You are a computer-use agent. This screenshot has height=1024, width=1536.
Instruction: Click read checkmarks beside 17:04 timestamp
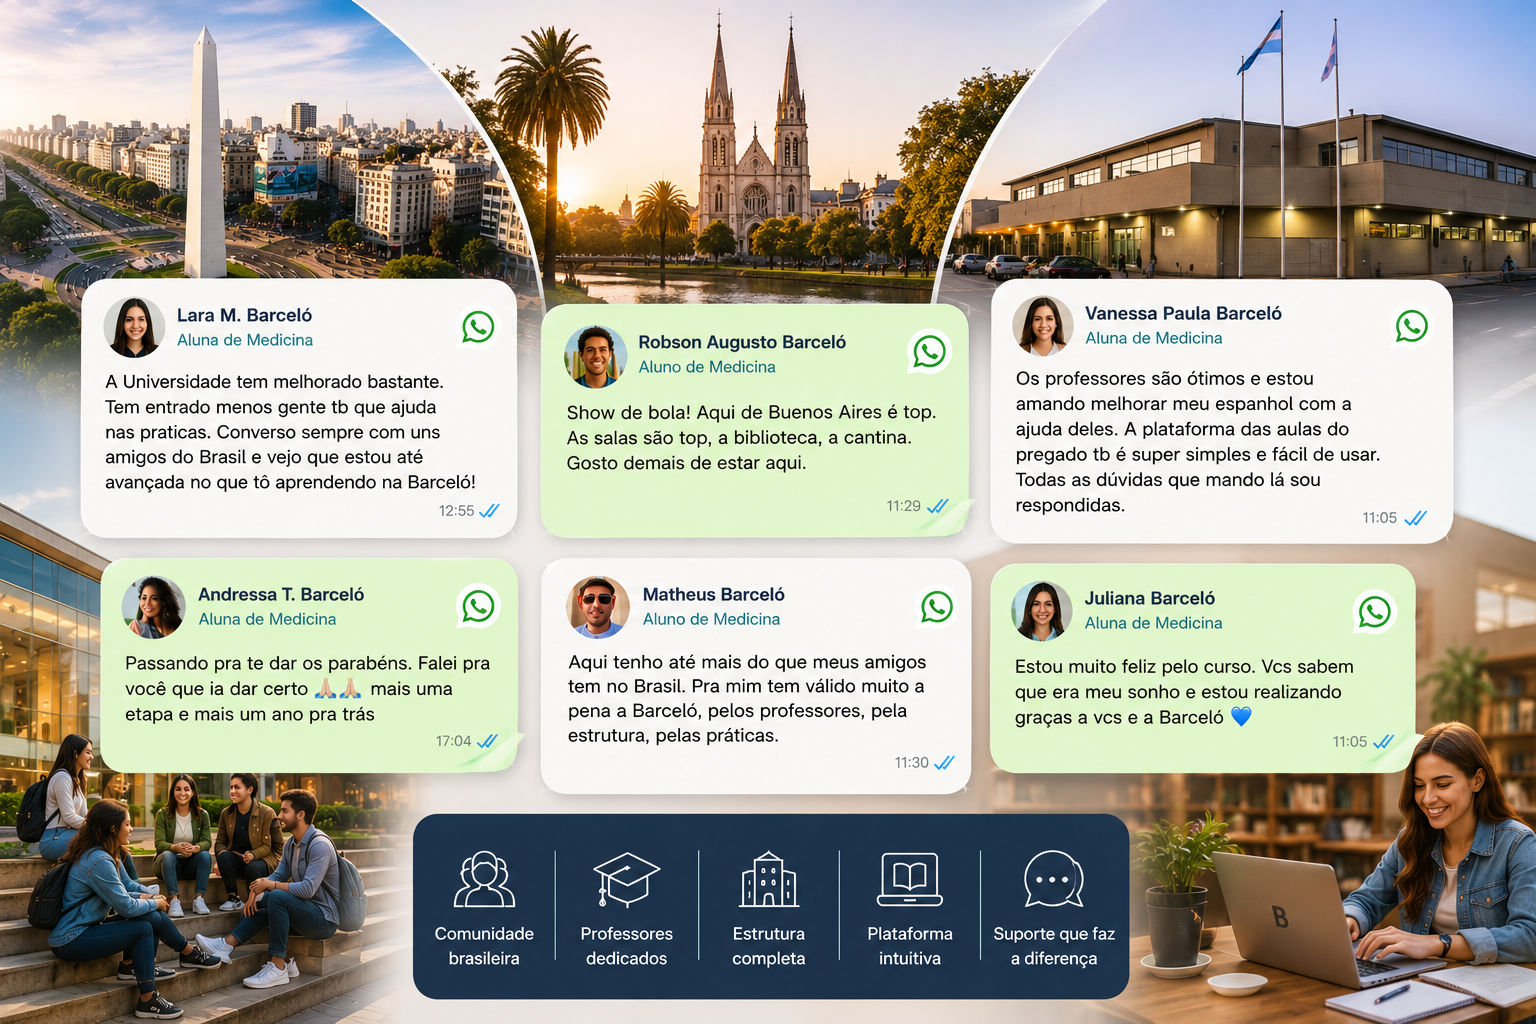[x=487, y=741]
